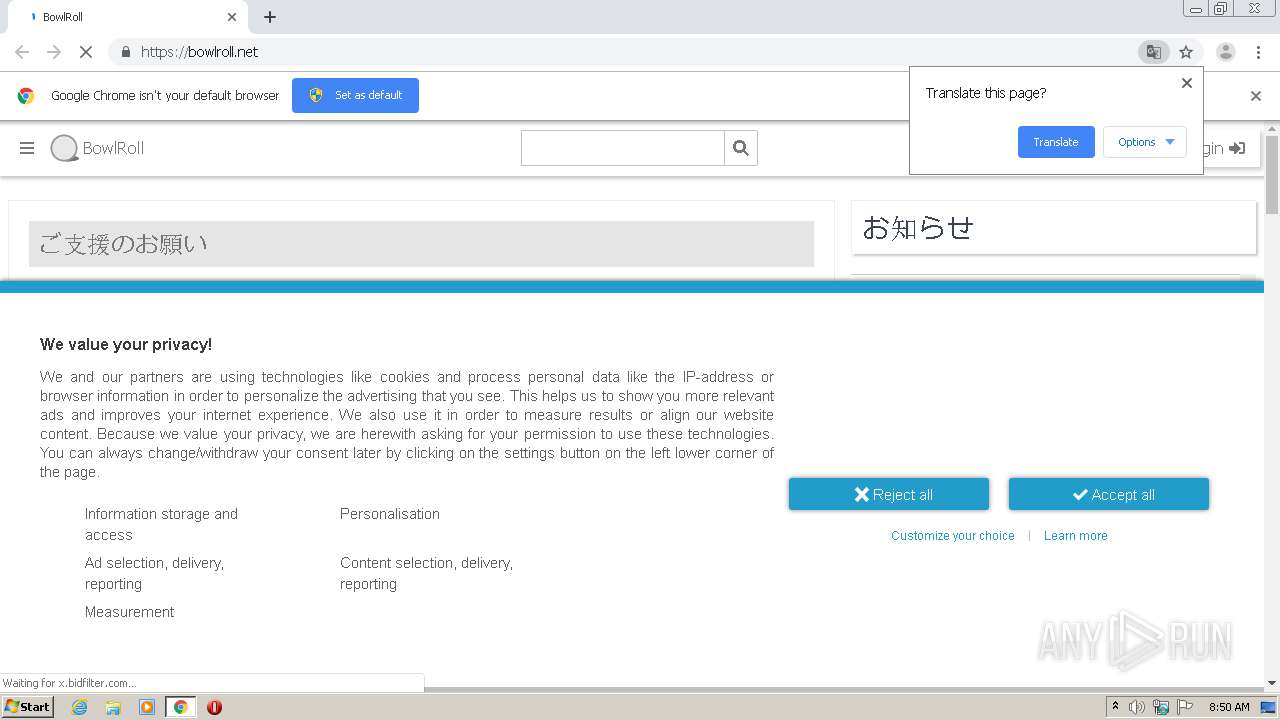Click the page vertical scrollbar thumb
Viewport: 1280px width, 720px height.
[1272, 175]
